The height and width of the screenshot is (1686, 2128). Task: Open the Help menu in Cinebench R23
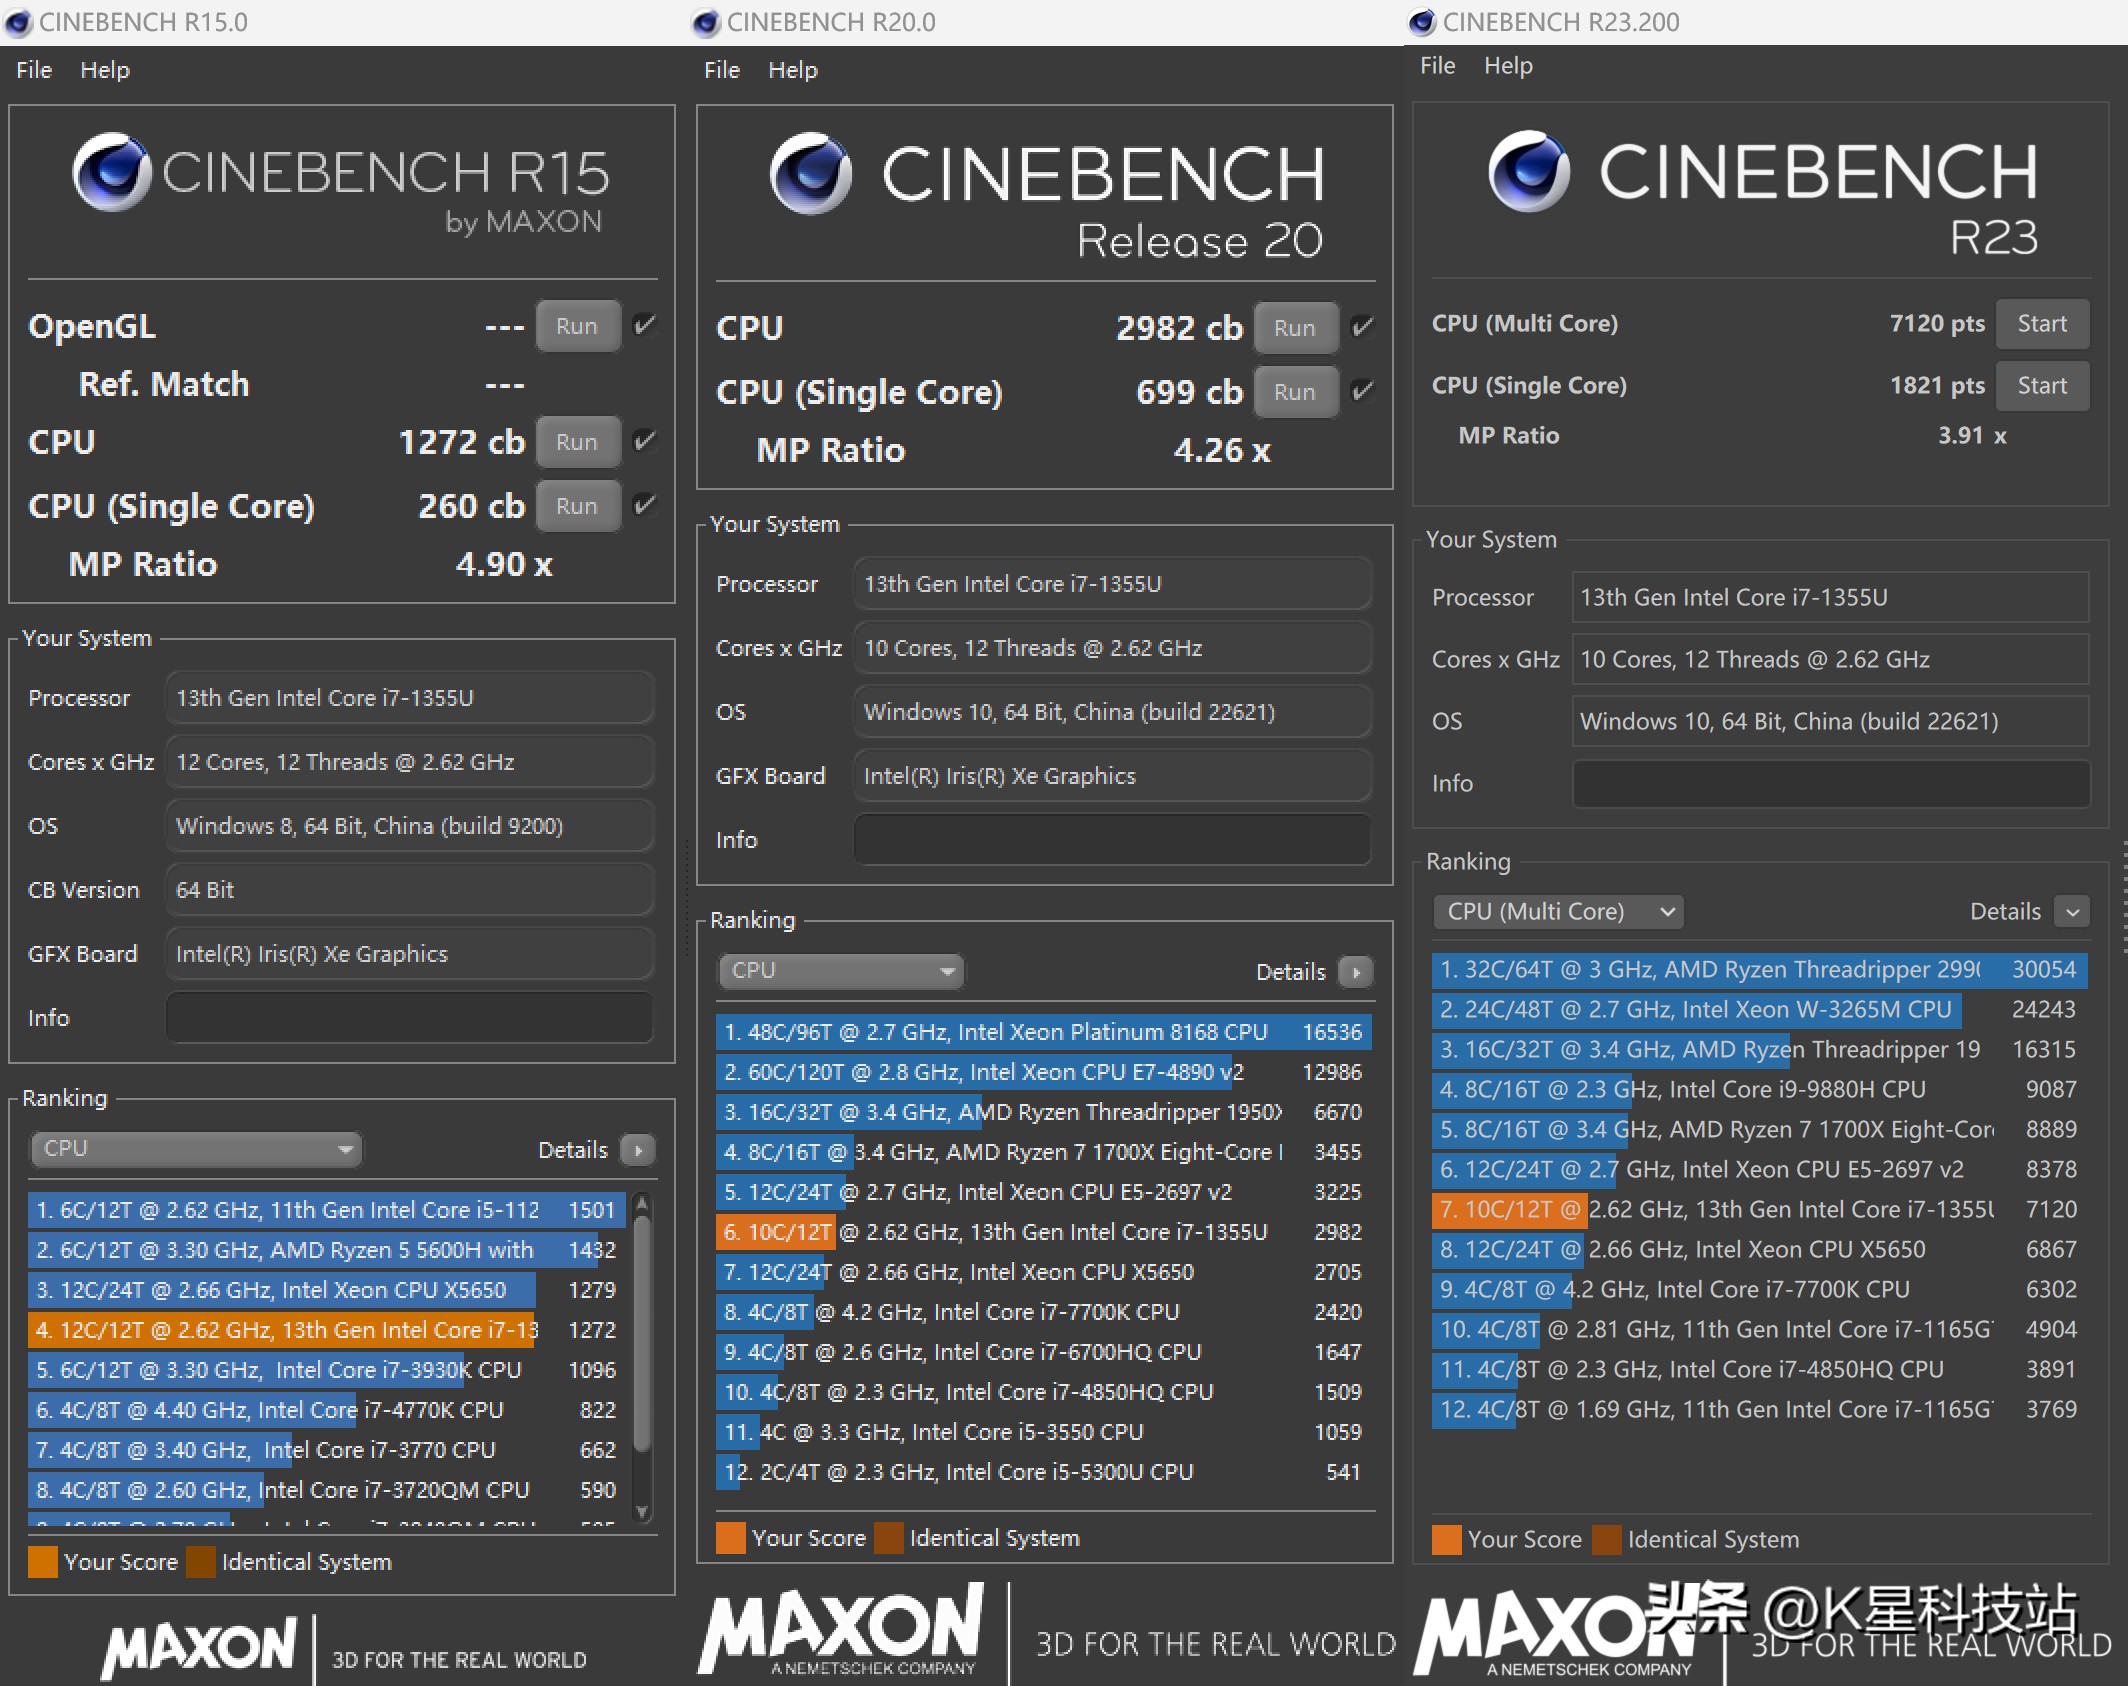click(1507, 66)
